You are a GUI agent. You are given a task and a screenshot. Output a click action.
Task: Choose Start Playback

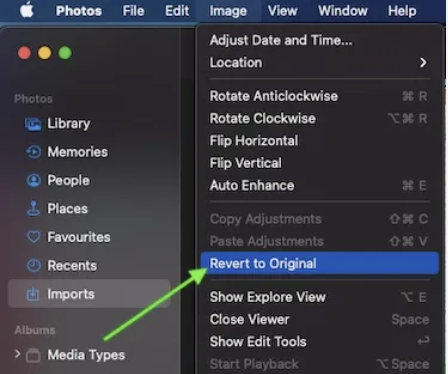[x=319, y=364]
